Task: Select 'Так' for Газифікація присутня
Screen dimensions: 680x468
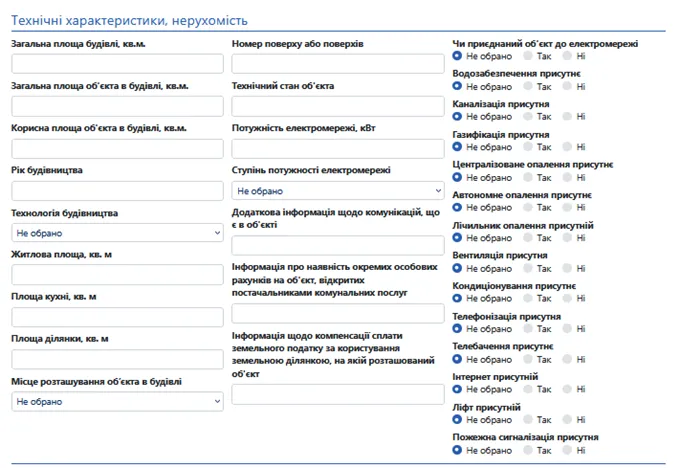Action: [527, 147]
